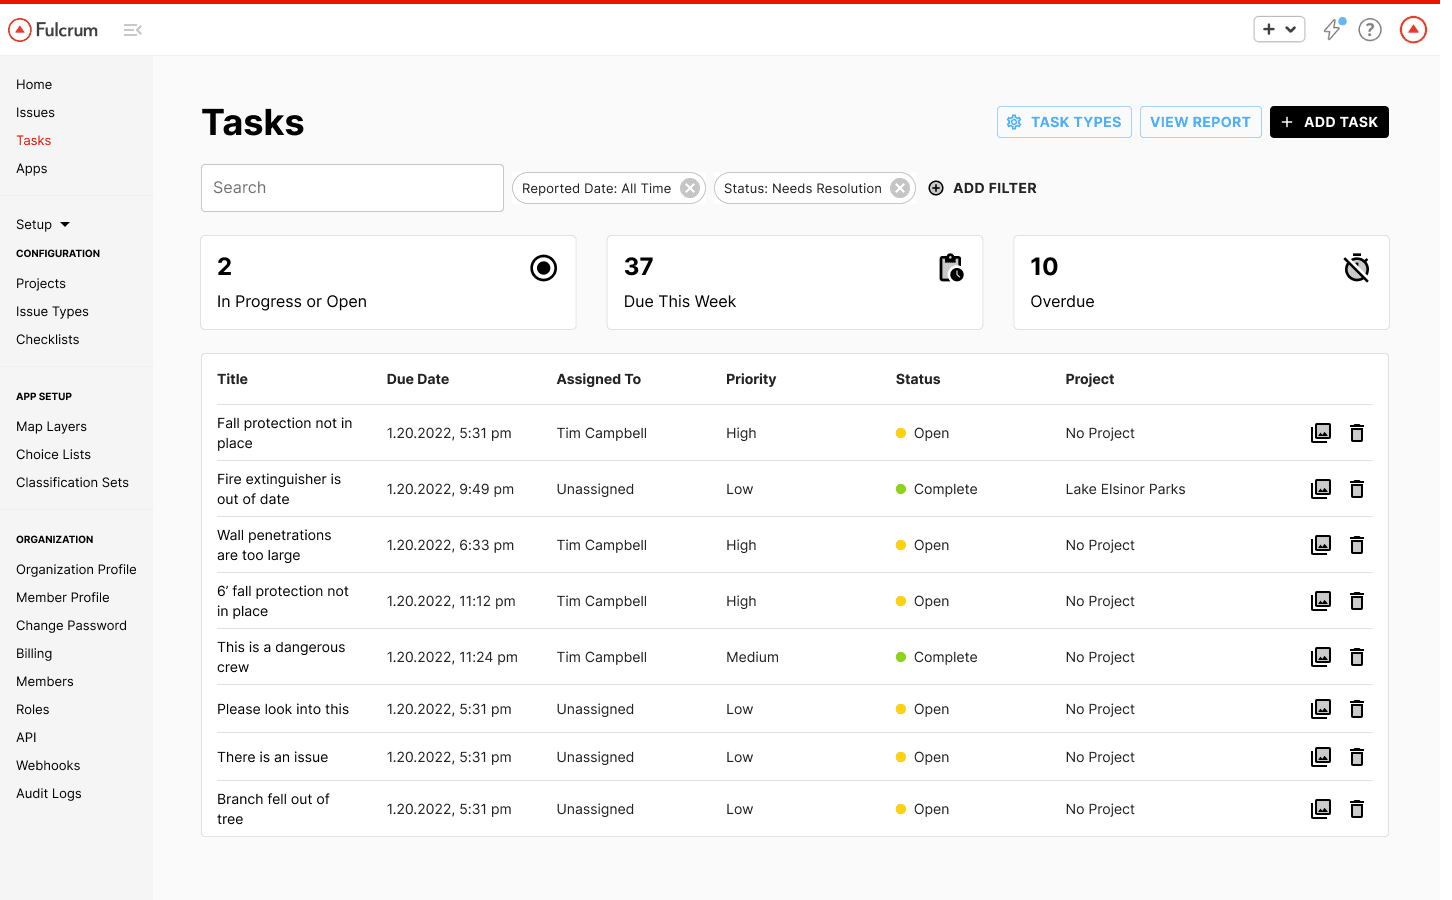Go to Issues in the sidebar
Image resolution: width=1452 pixels, height=900 pixels.
click(x=35, y=113)
